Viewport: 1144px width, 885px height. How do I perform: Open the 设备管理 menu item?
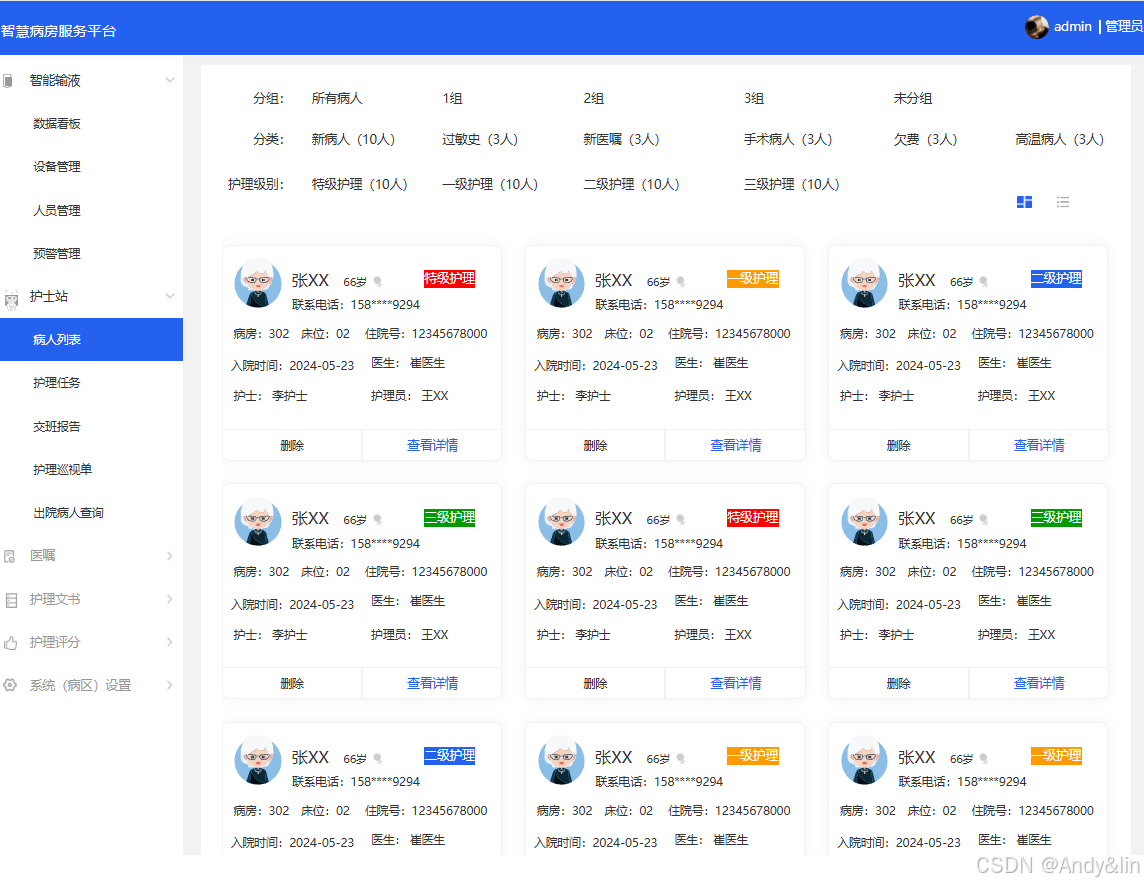(57, 166)
